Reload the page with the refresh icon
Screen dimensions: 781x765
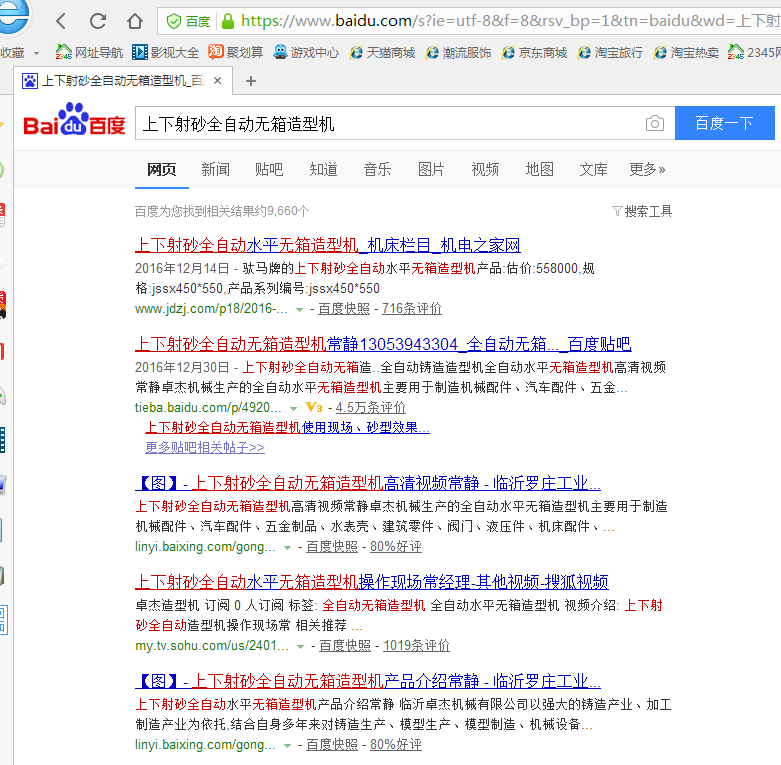(98, 21)
